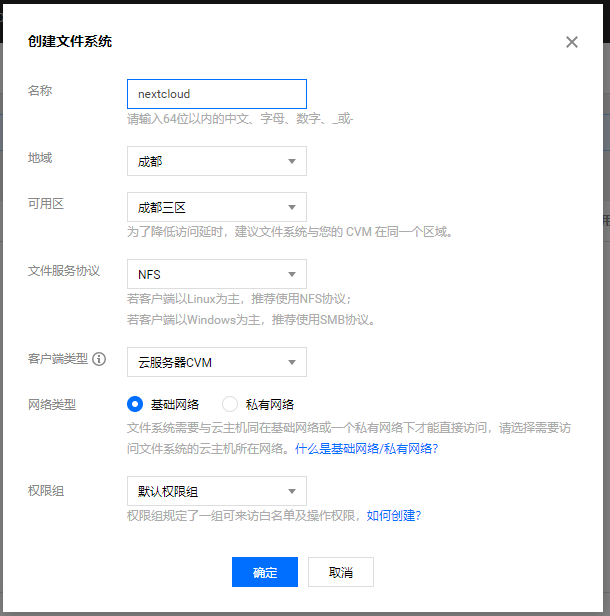610x616 pixels.
Task: Open the 地域 dropdown showing 成都
Action: pyautogui.click(x=216, y=161)
